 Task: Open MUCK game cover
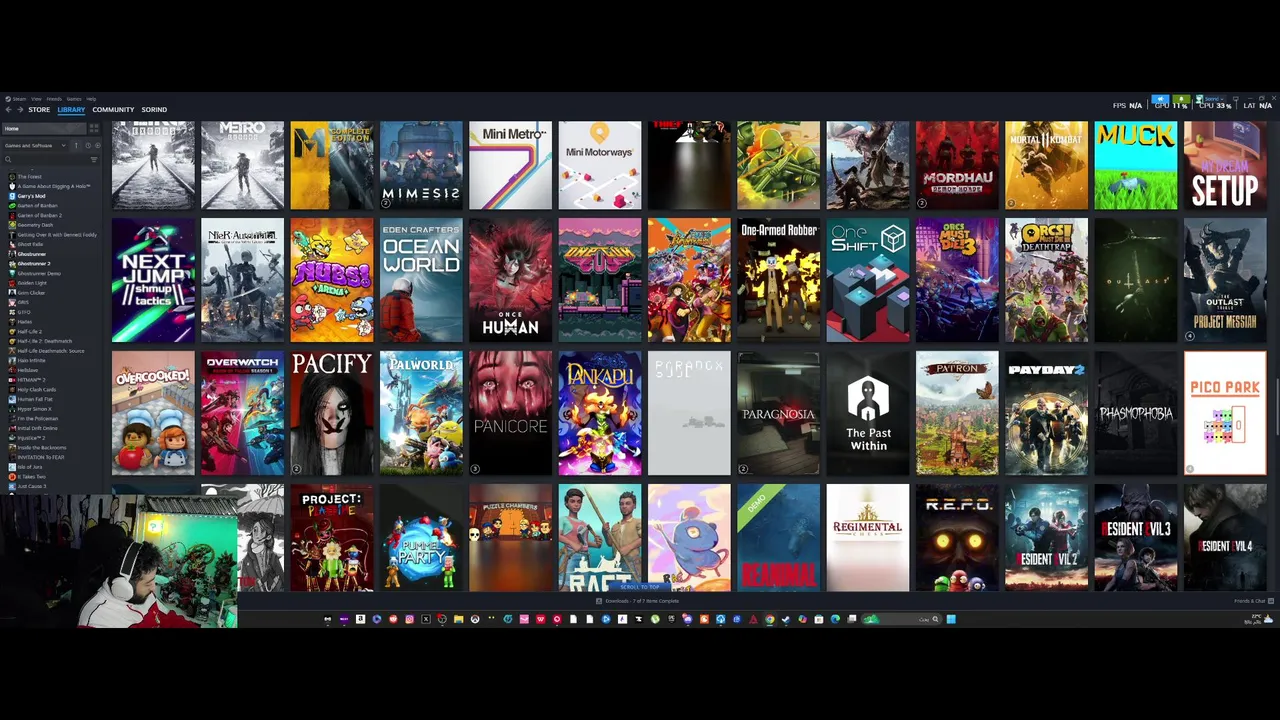point(1136,165)
